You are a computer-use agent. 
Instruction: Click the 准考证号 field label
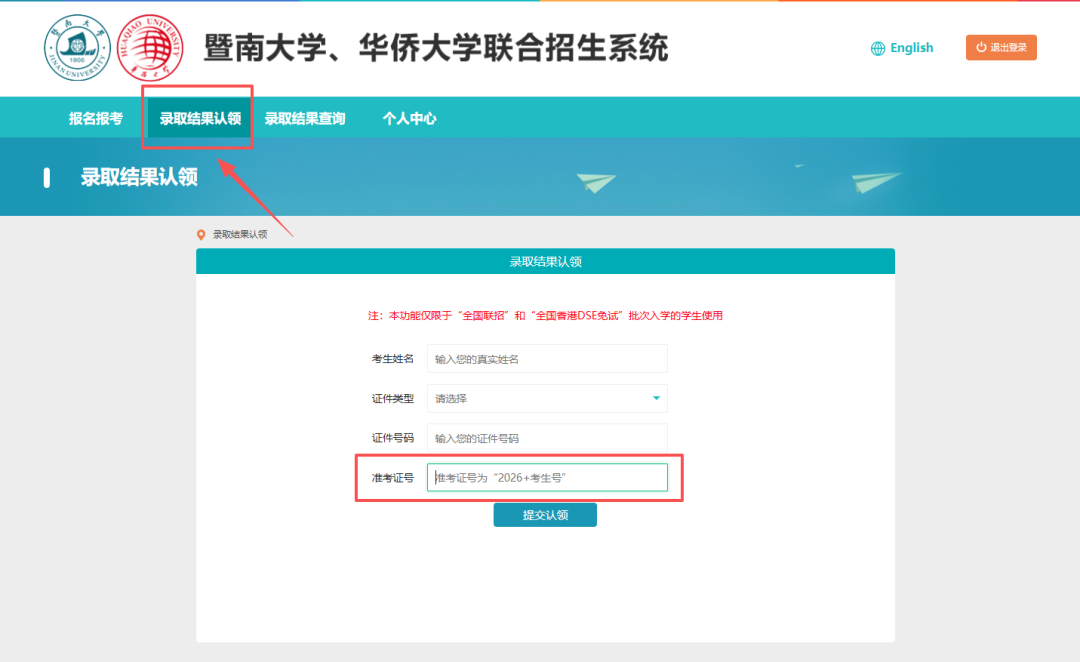pos(393,478)
